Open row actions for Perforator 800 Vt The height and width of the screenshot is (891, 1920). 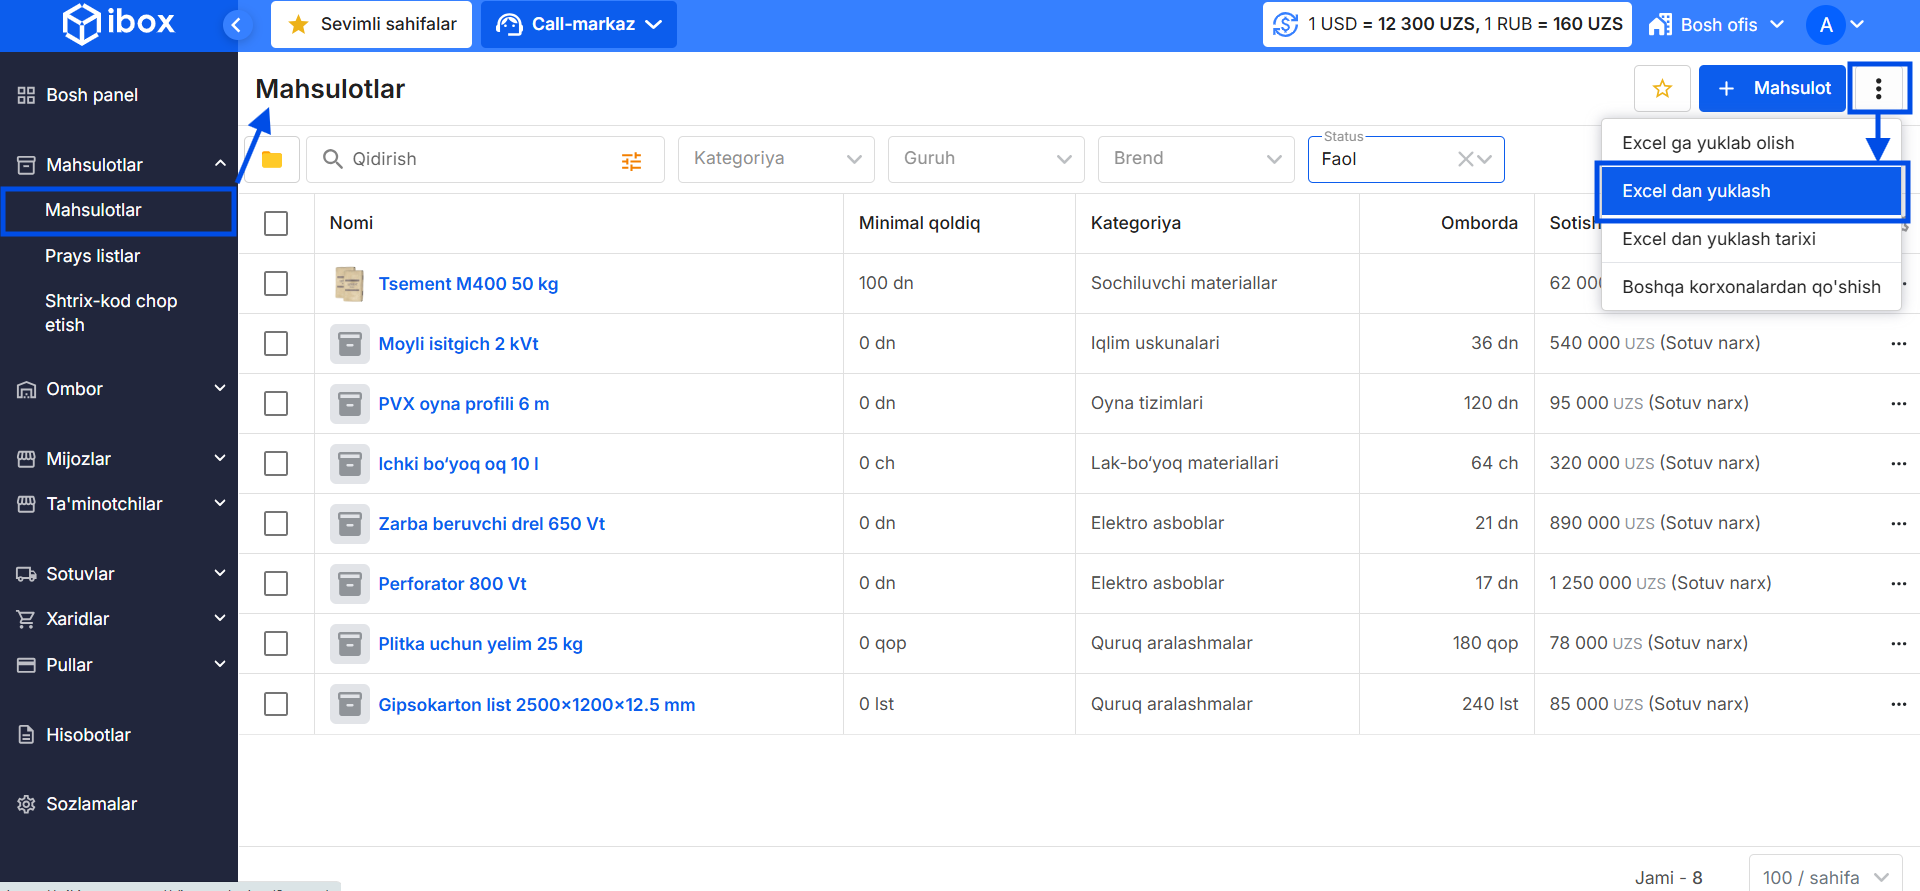coord(1898,584)
